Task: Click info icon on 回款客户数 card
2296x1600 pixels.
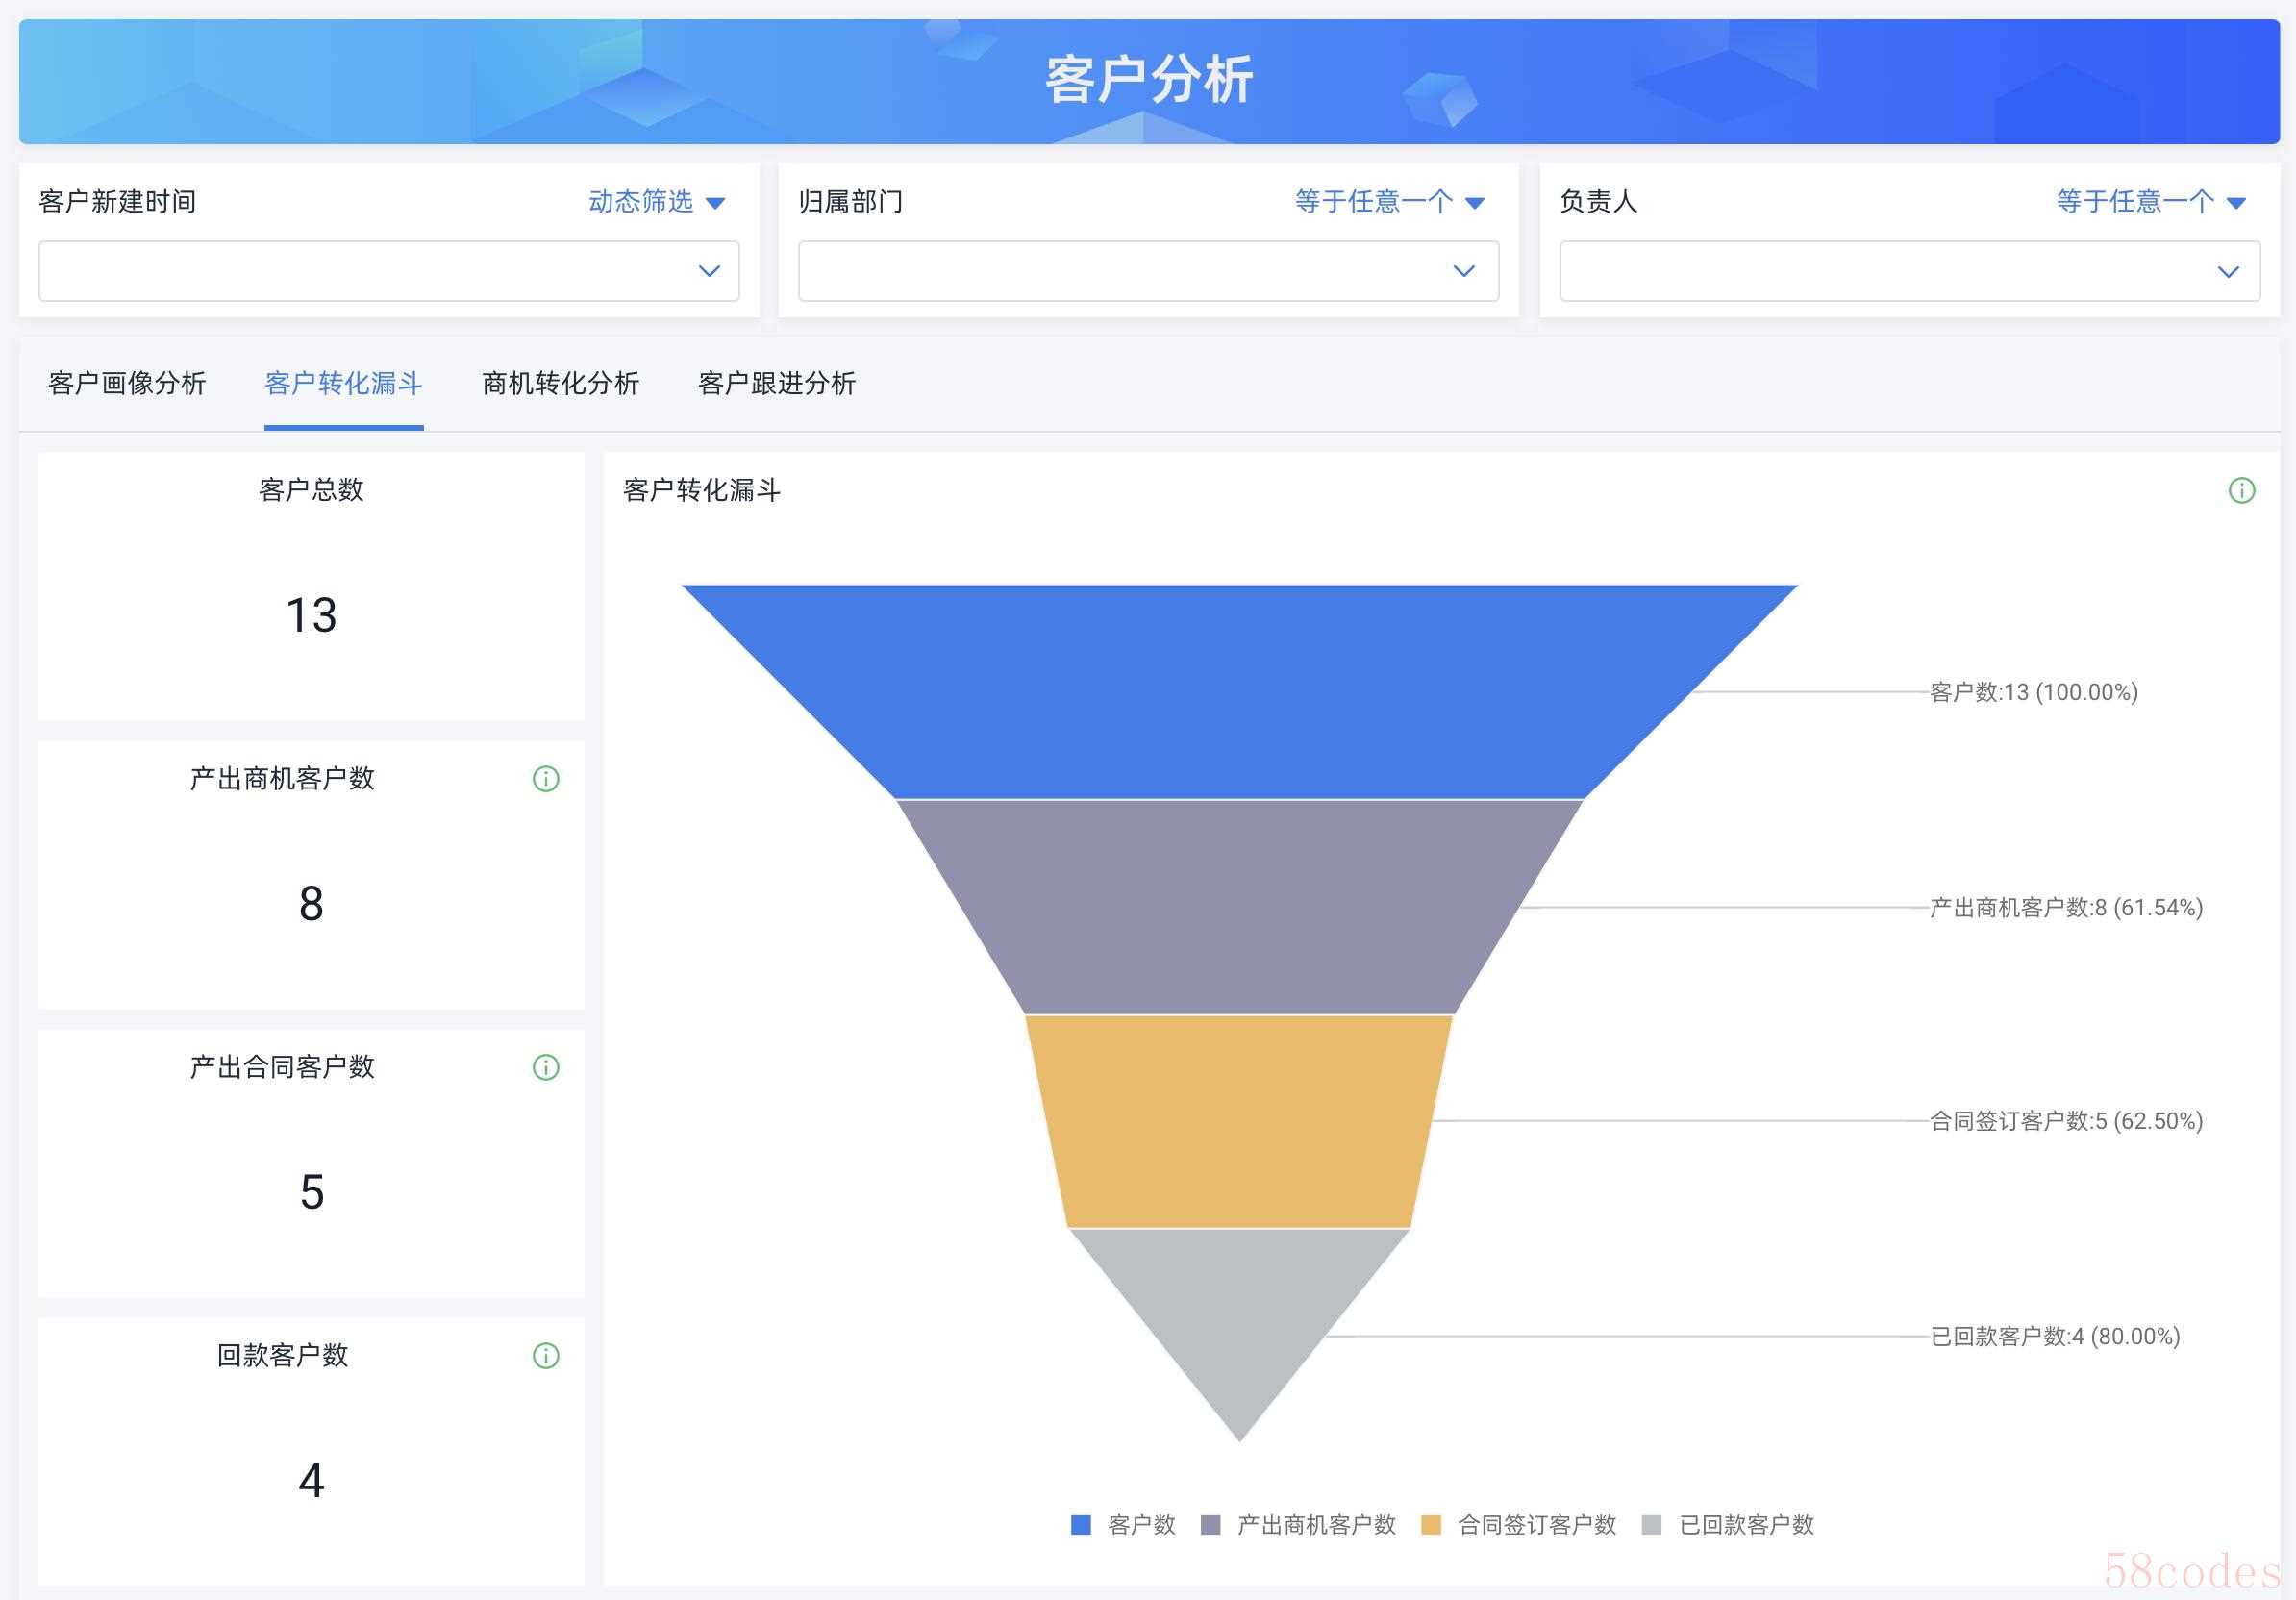Action: tap(546, 1356)
